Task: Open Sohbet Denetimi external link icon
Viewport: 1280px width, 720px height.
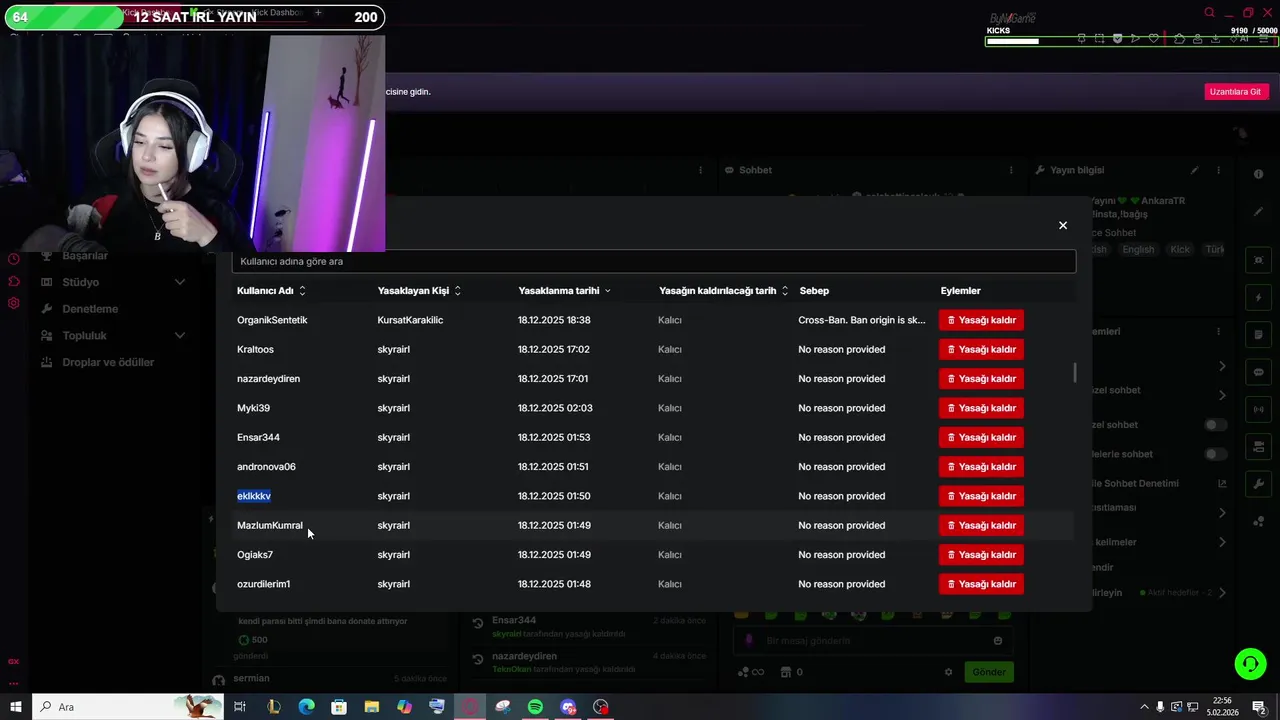Action: 1222,483
